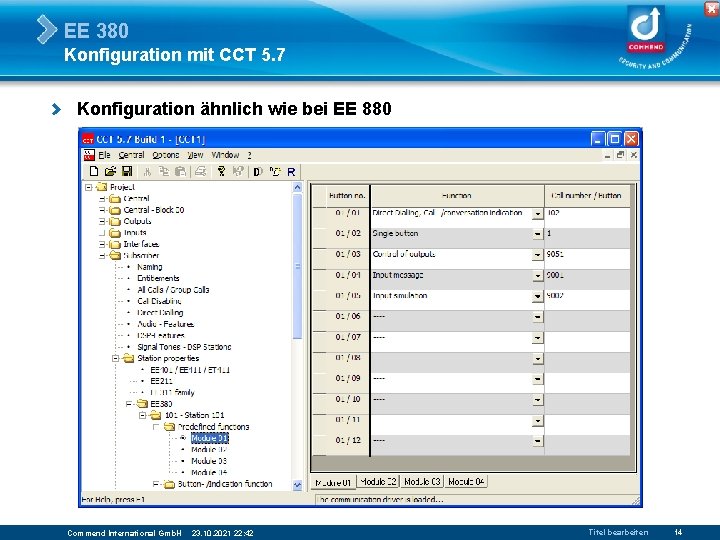Image resolution: width=720 pixels, height=540 pixels.
Task: Open function dropdown for button 01 / 02
Action: click(x=537, y=234)
